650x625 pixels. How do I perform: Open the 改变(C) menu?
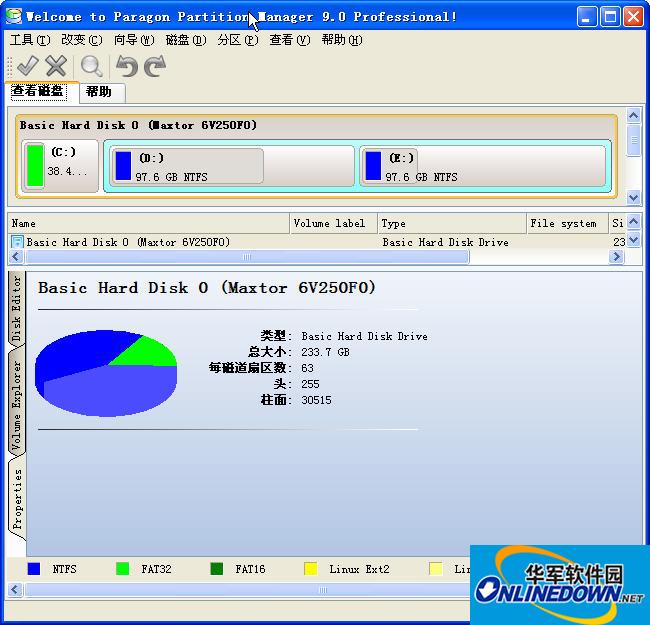pos(82,40)
